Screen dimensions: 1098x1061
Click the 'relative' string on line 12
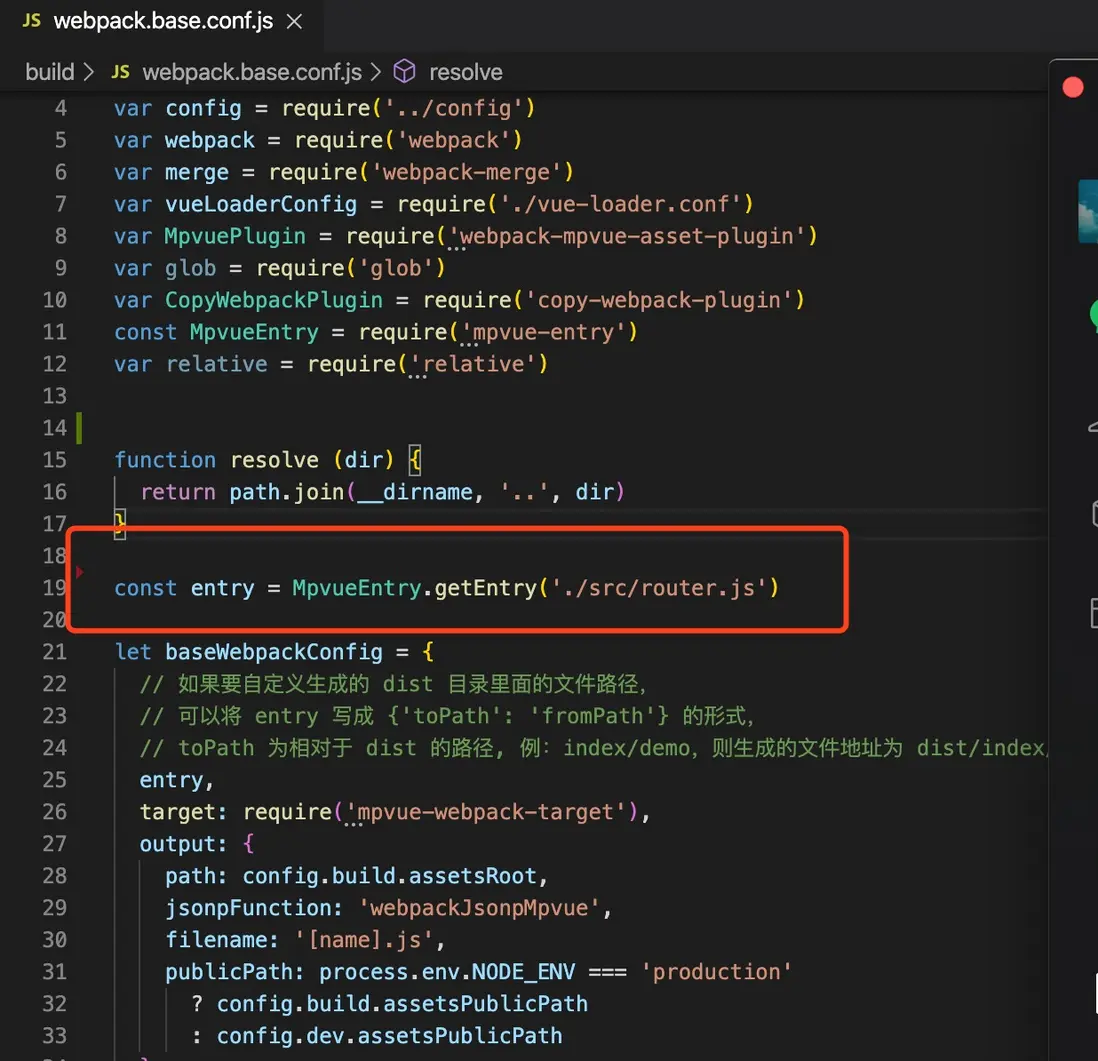pyautogui.click(x=473, y=364)
